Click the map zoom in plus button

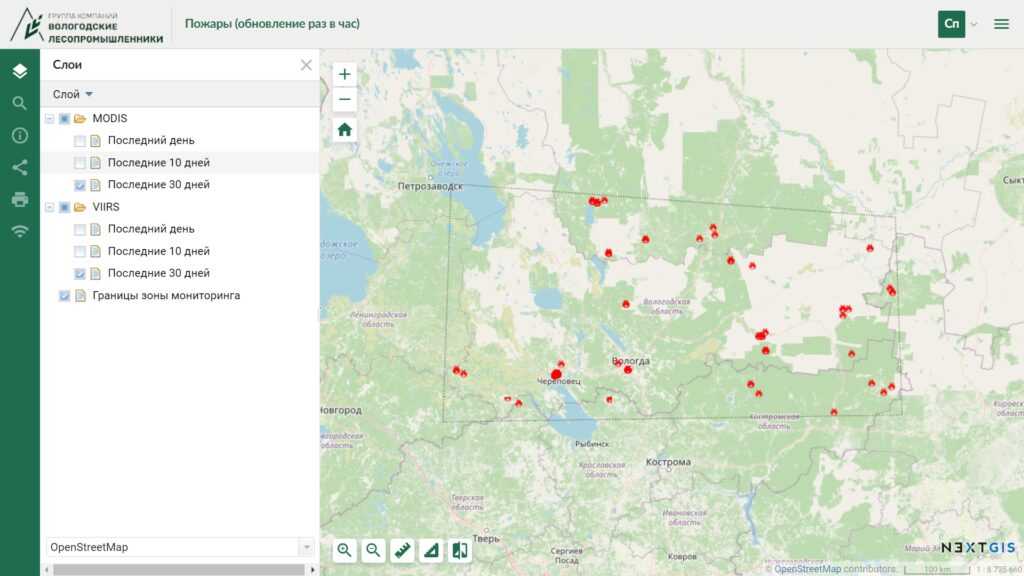(x=345, y=74)
